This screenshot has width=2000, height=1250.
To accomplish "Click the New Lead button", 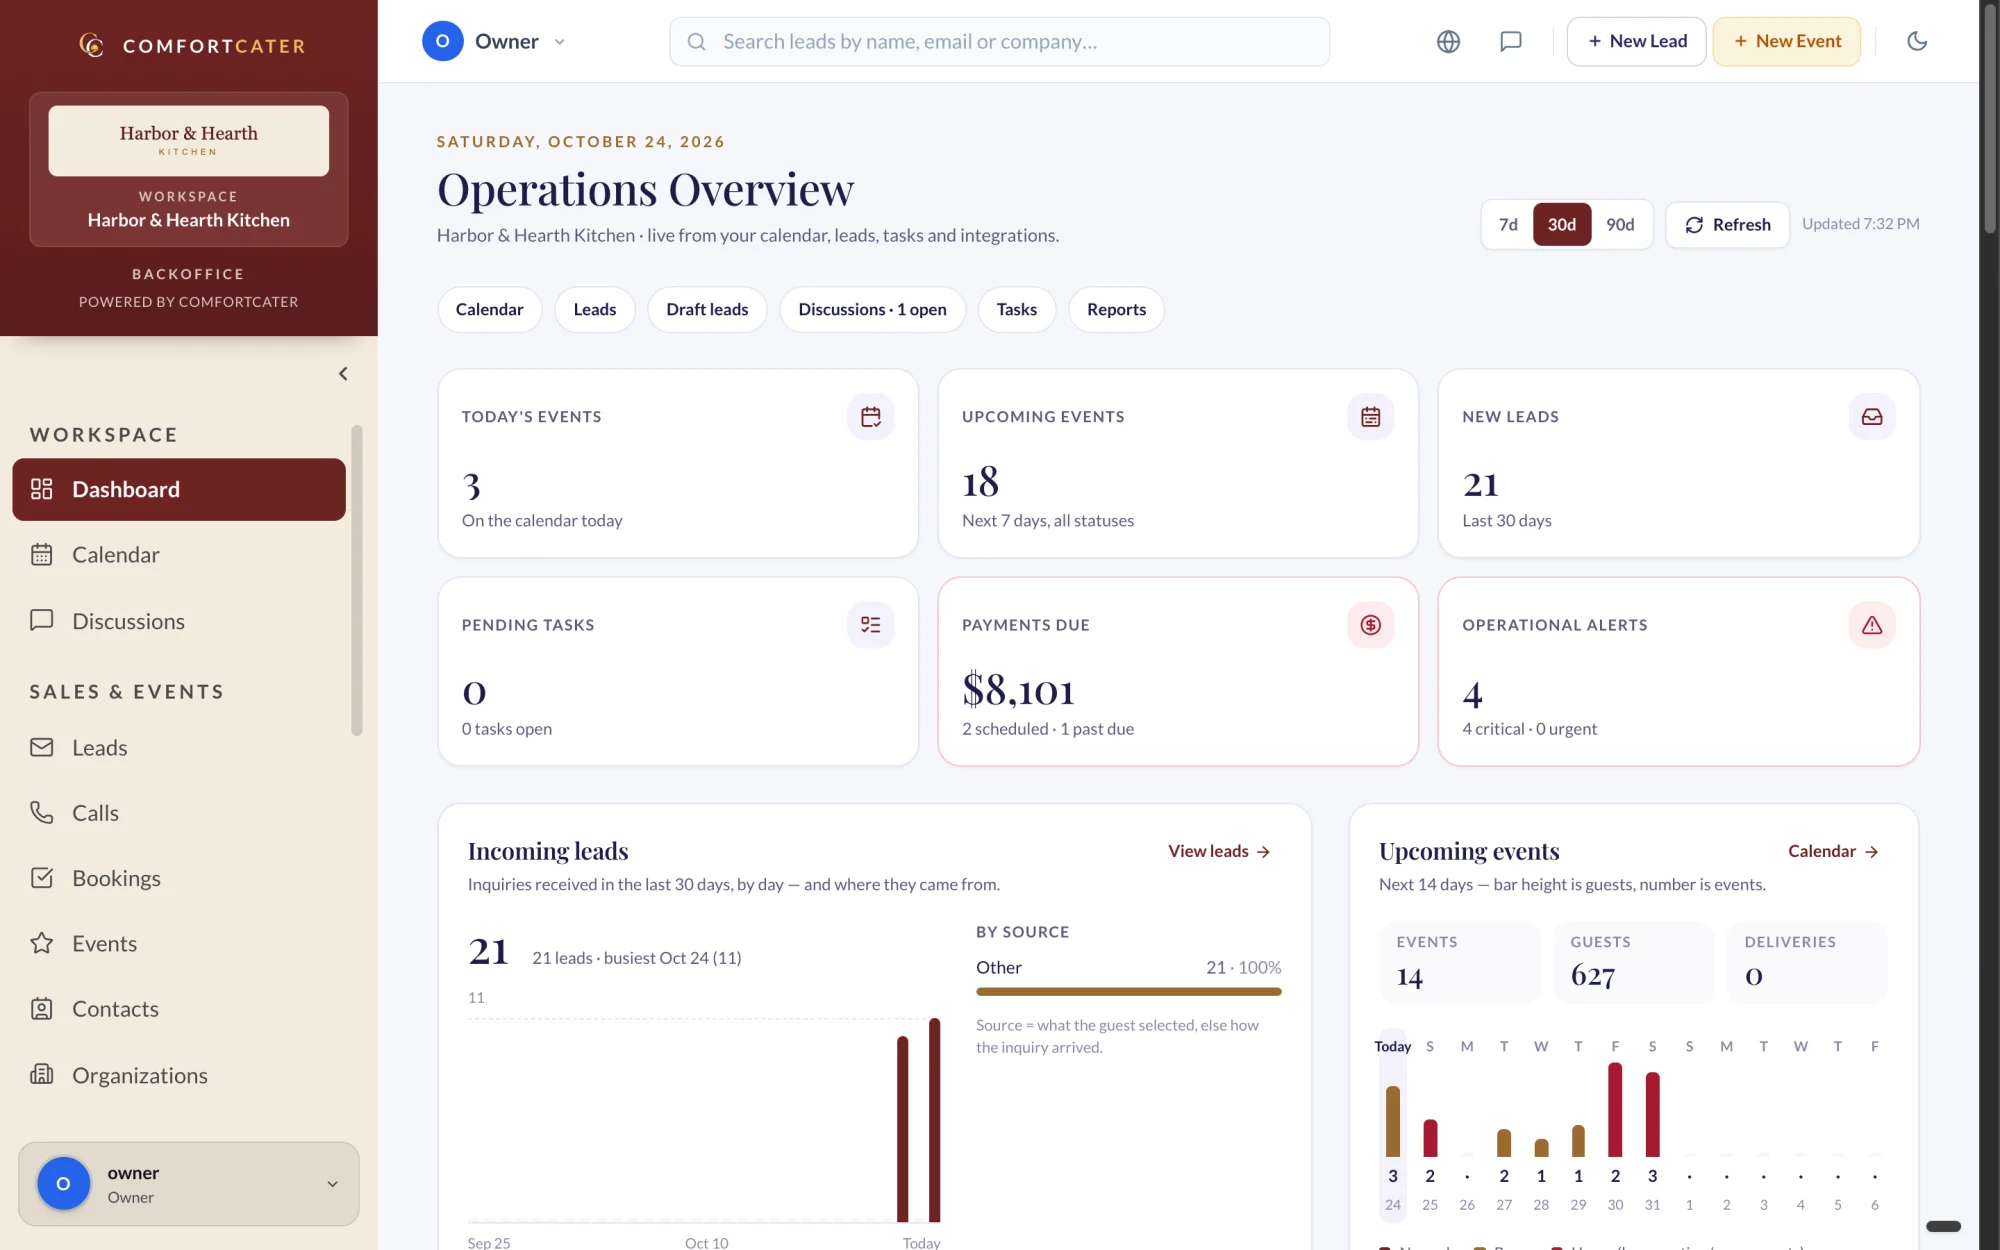I will pos(1636,42).
